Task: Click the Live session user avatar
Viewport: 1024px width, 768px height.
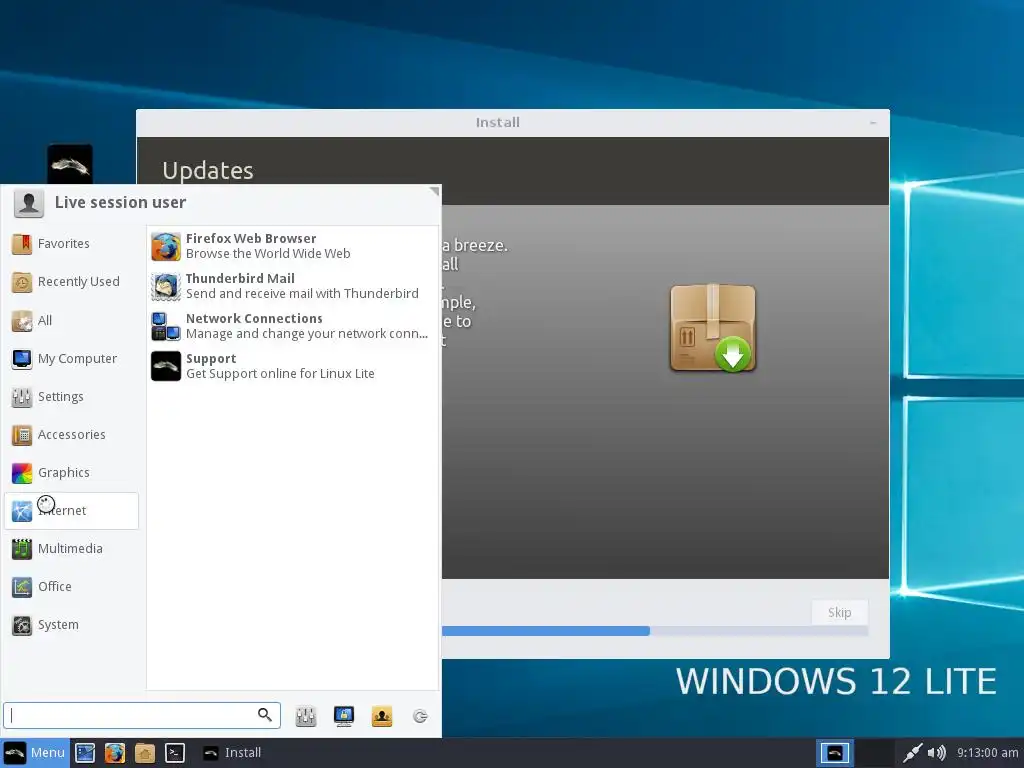Action: coord(29,203)
